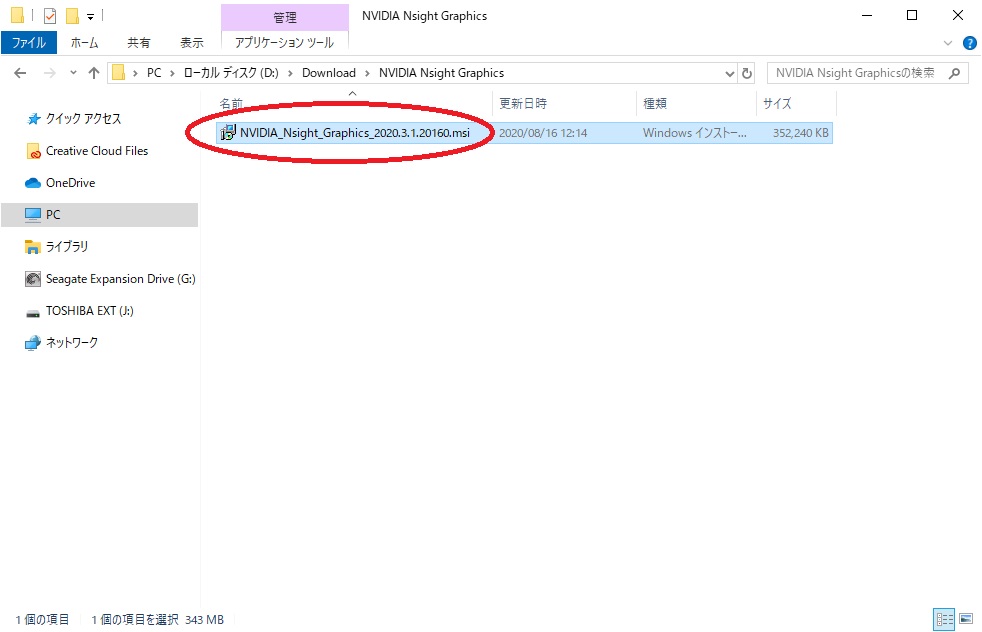Expand the ribbon with the chevron
Screen dimensions: 982x632
point(948,43)
